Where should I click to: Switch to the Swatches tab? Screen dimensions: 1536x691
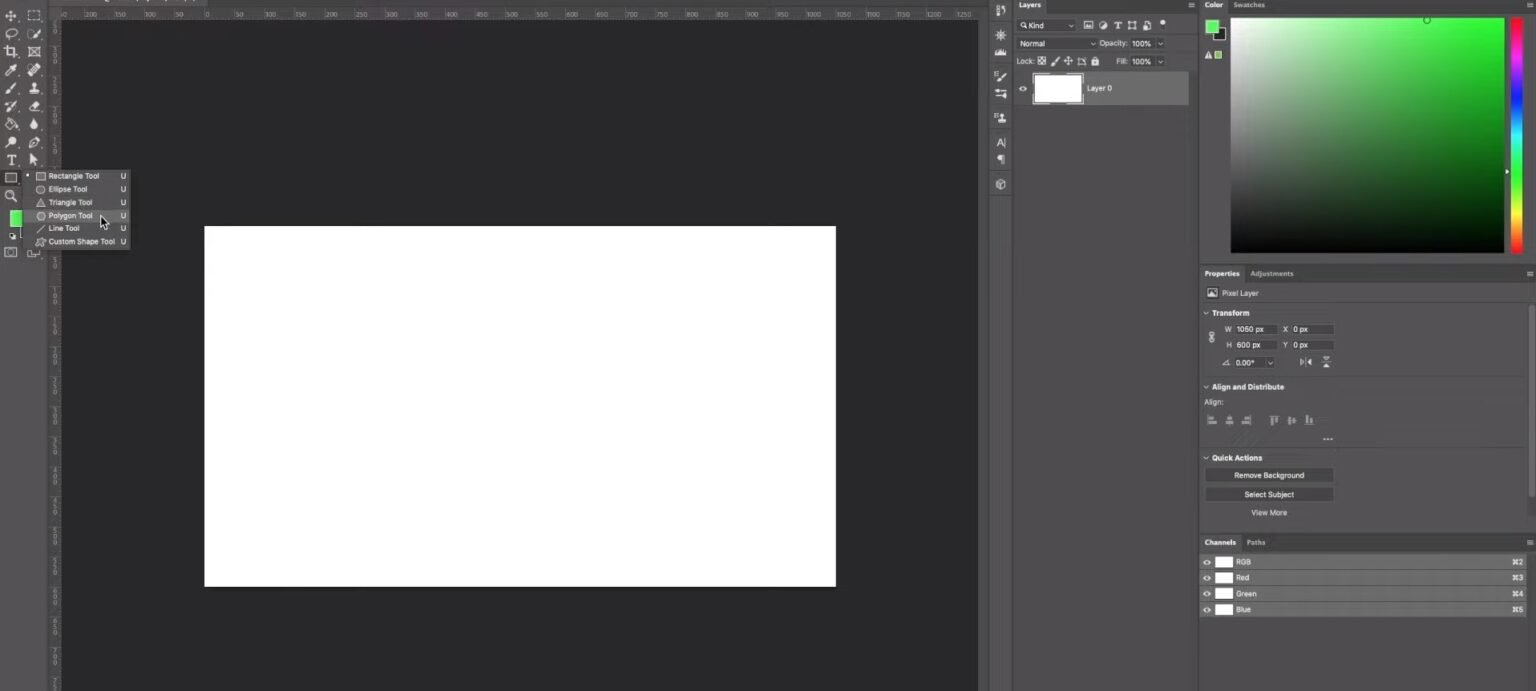pos(1249,5)
